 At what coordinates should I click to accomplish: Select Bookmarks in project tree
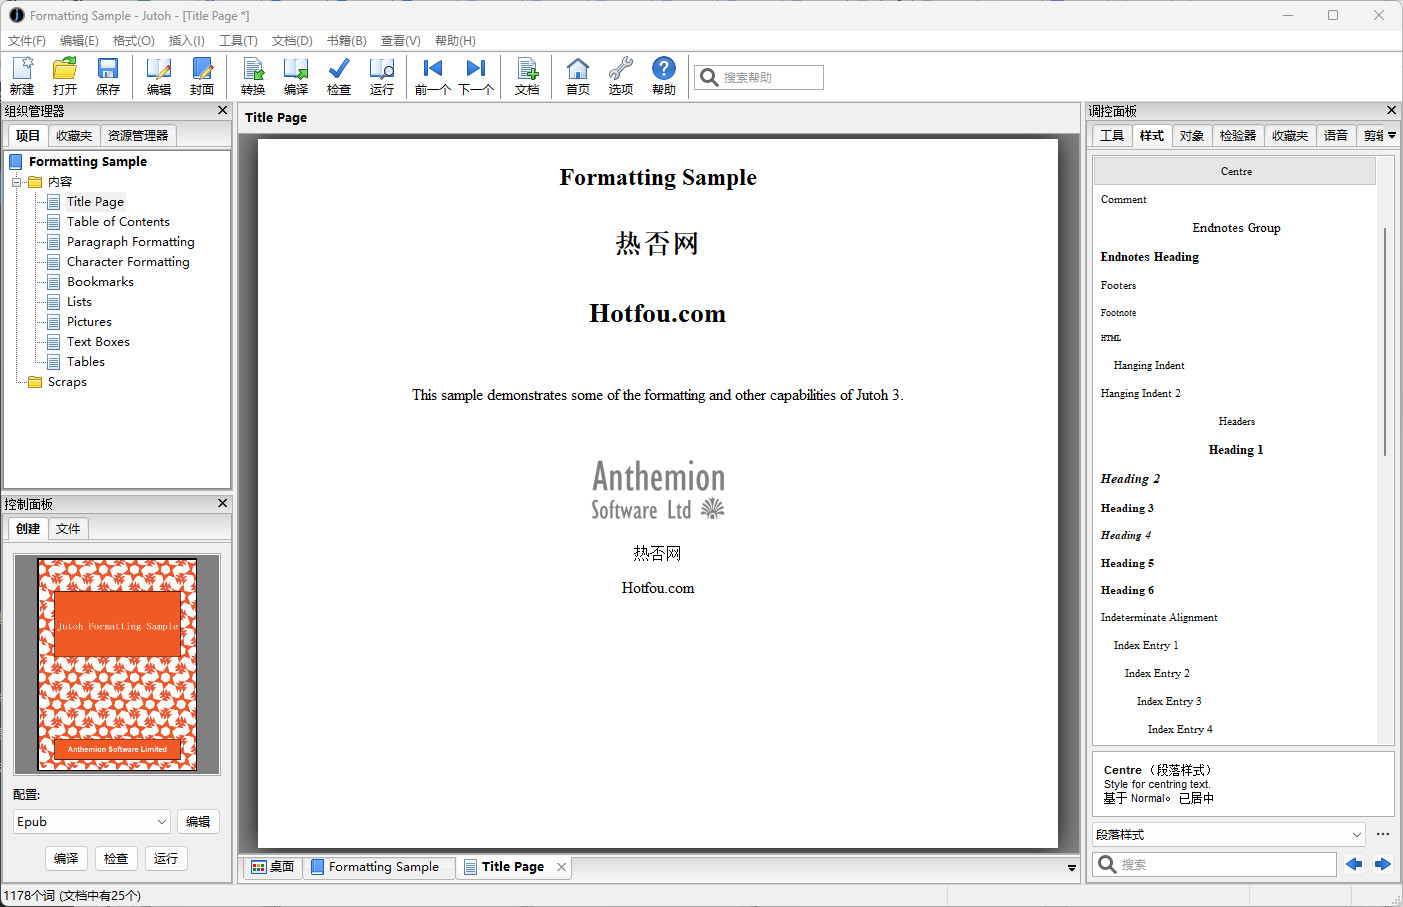tap(100, 282)
